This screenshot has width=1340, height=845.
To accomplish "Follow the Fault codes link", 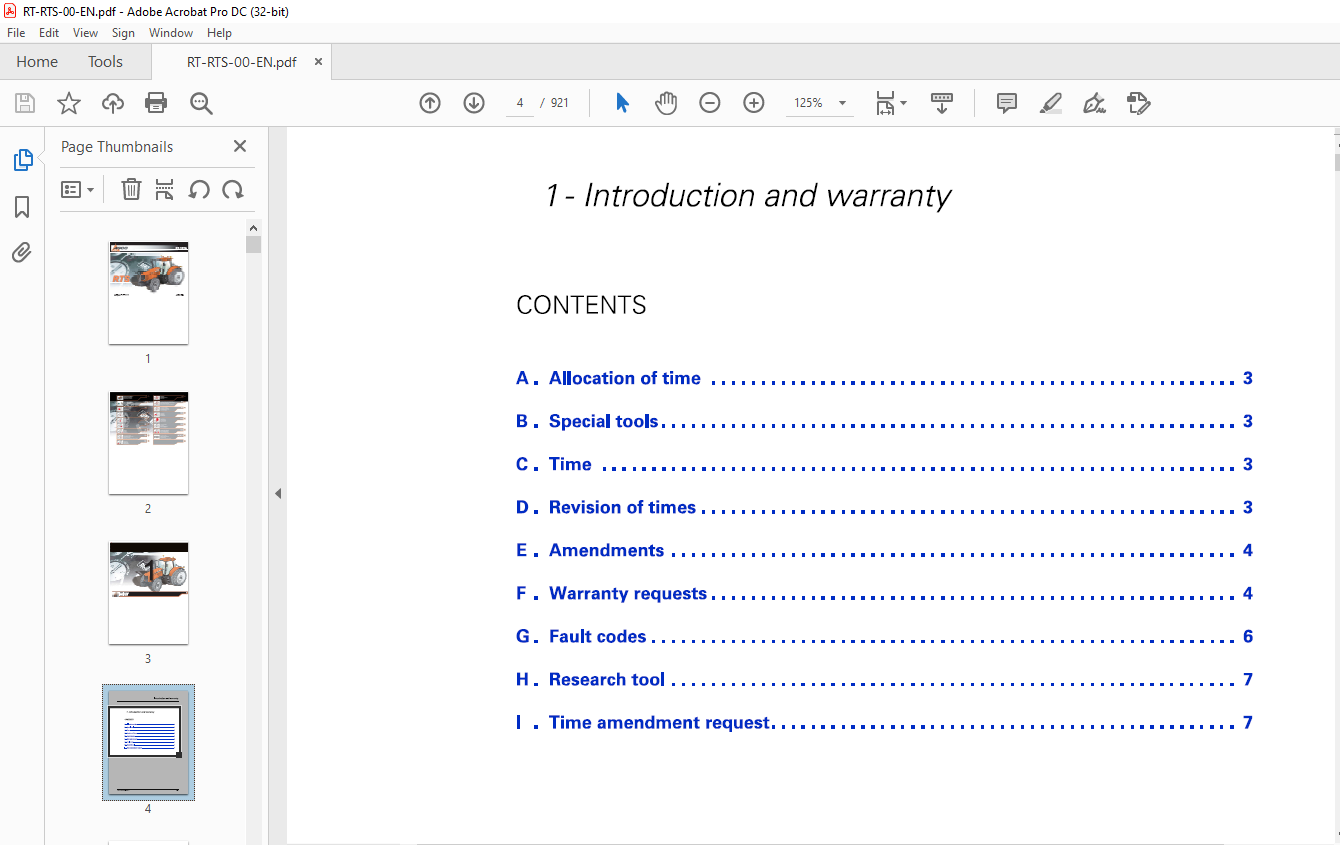I will (884, 636).
